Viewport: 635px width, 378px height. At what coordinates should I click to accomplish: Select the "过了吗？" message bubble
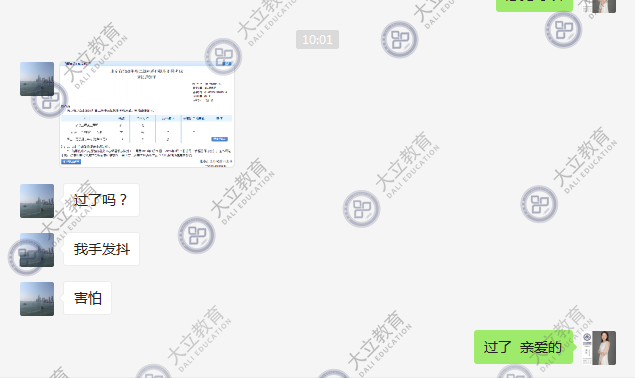pyautogui.click(x=101, y=200)
